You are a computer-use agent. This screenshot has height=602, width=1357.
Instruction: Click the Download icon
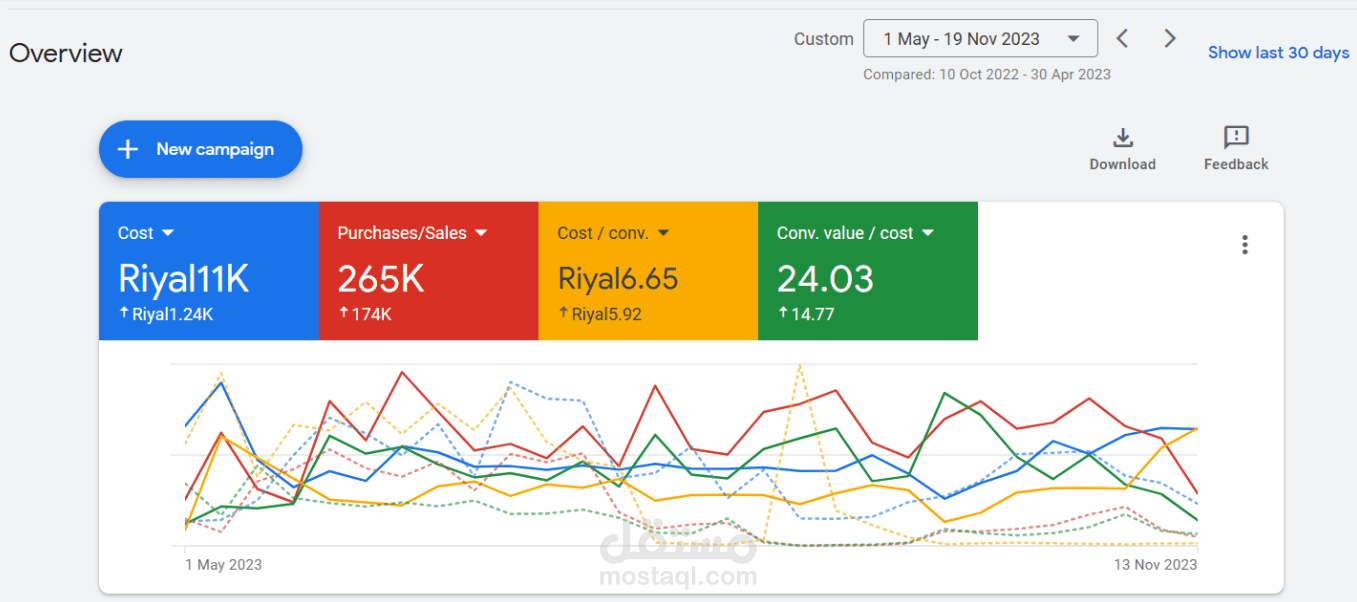[x=1122, y=137]
